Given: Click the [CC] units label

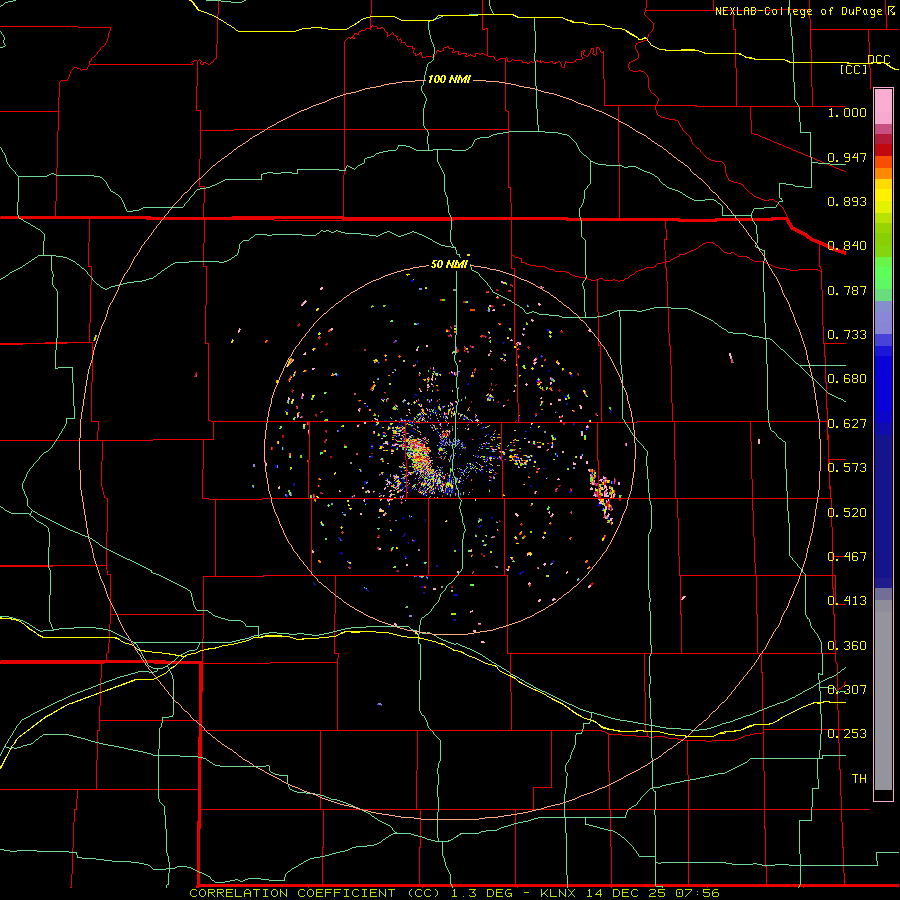Looking at the screenshot, I should pyautogui.click(x=854, y=69).
